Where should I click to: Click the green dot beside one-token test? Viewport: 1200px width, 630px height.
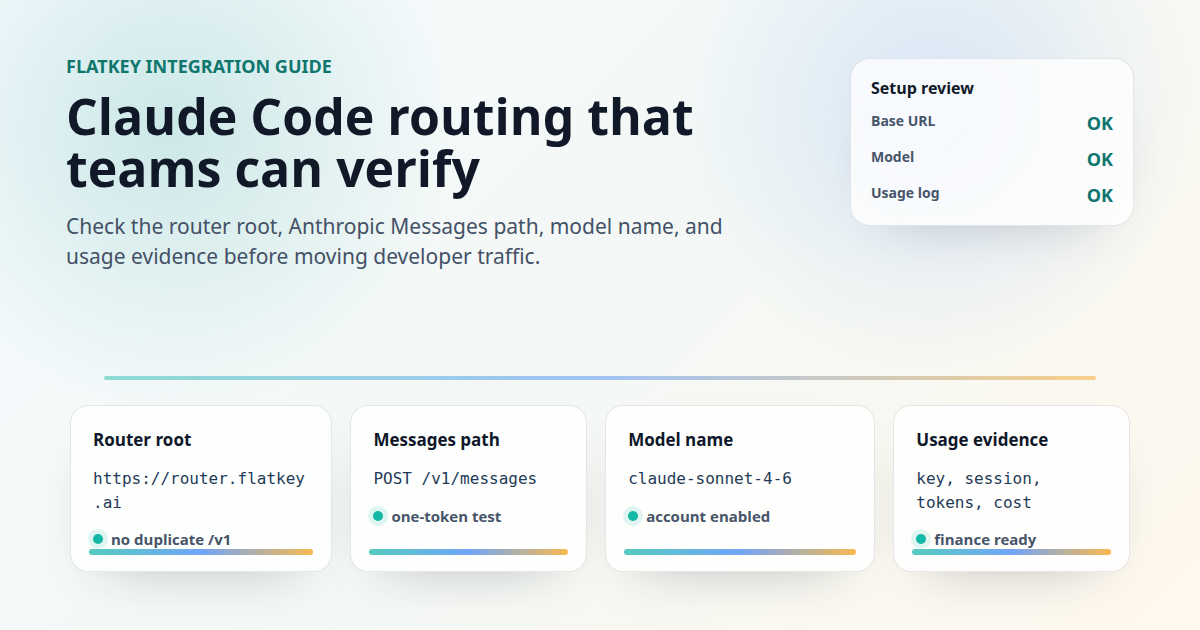[x=378, y=516]
